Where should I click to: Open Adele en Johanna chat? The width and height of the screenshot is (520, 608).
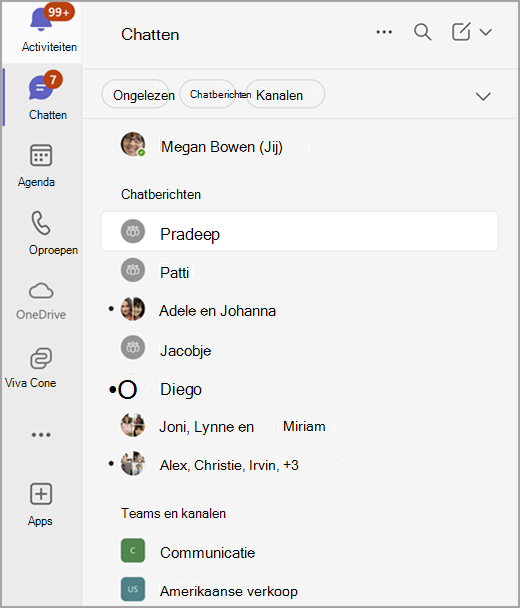pos(299,310)
